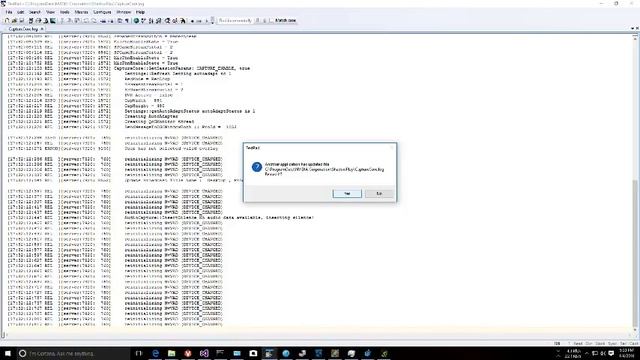Show hidden system tray icons
This screenshot has width=640, height=360.
587,353
